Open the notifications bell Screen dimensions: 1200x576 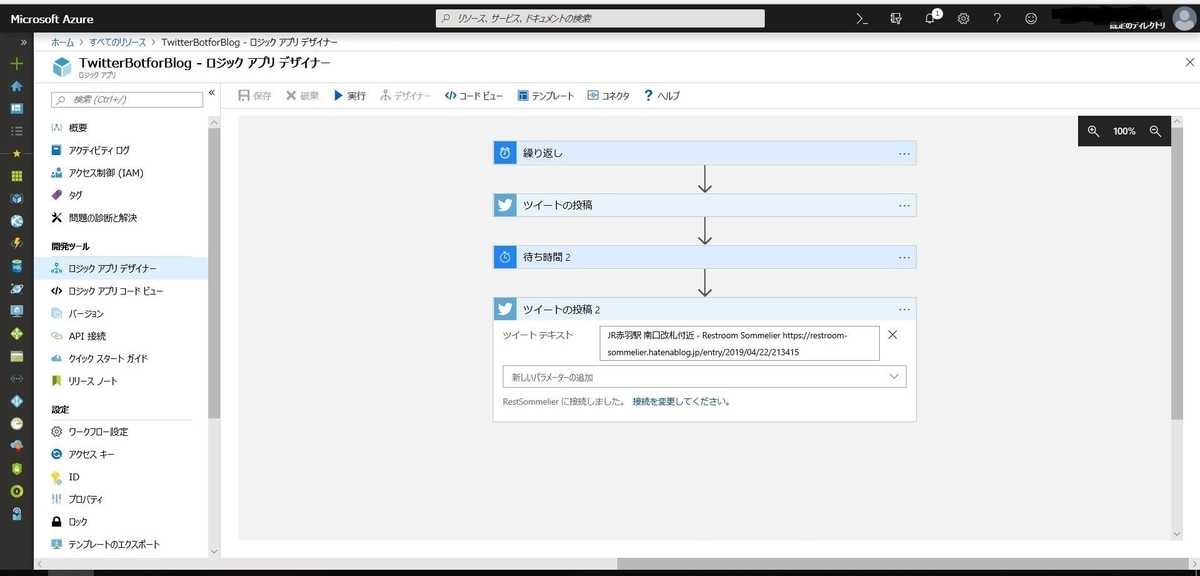tap(931, 18)
